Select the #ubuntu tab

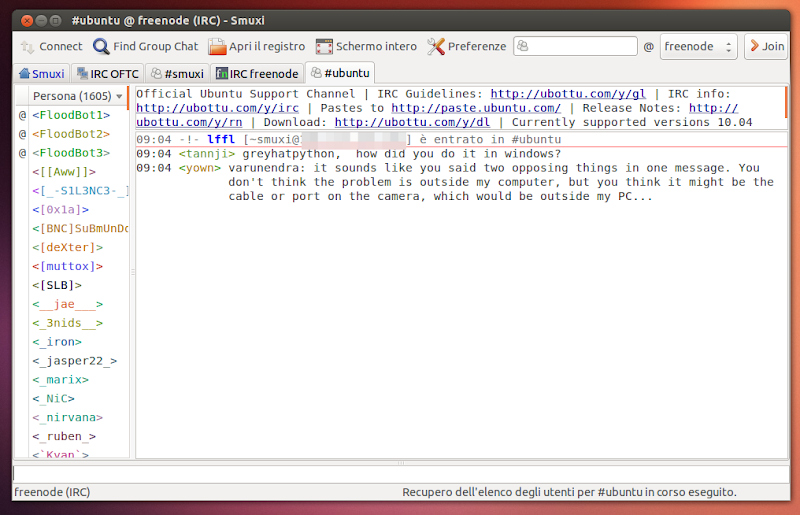pos(340,73)
